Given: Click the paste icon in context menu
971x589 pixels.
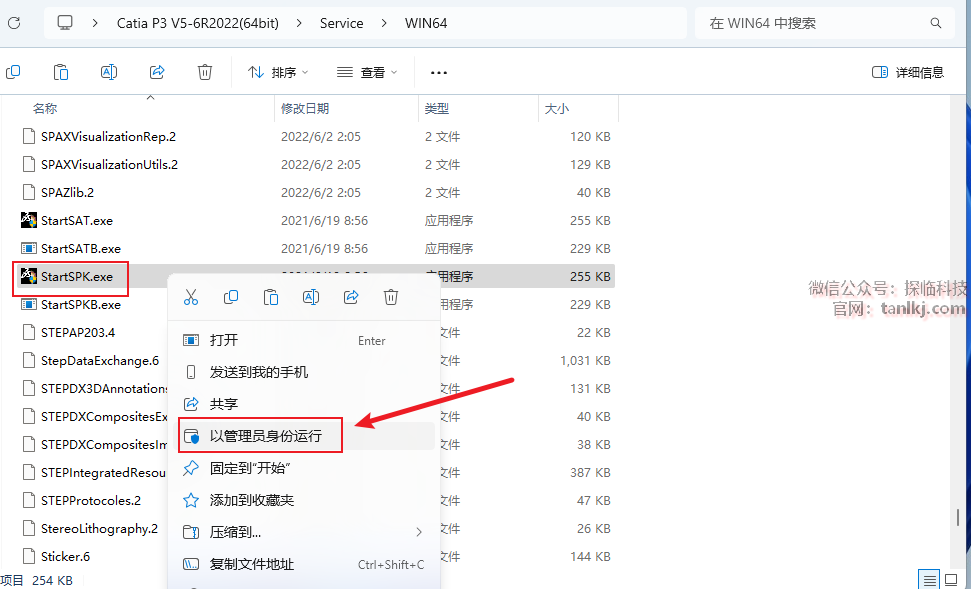Looking at the screenshot, I should 271,297.
